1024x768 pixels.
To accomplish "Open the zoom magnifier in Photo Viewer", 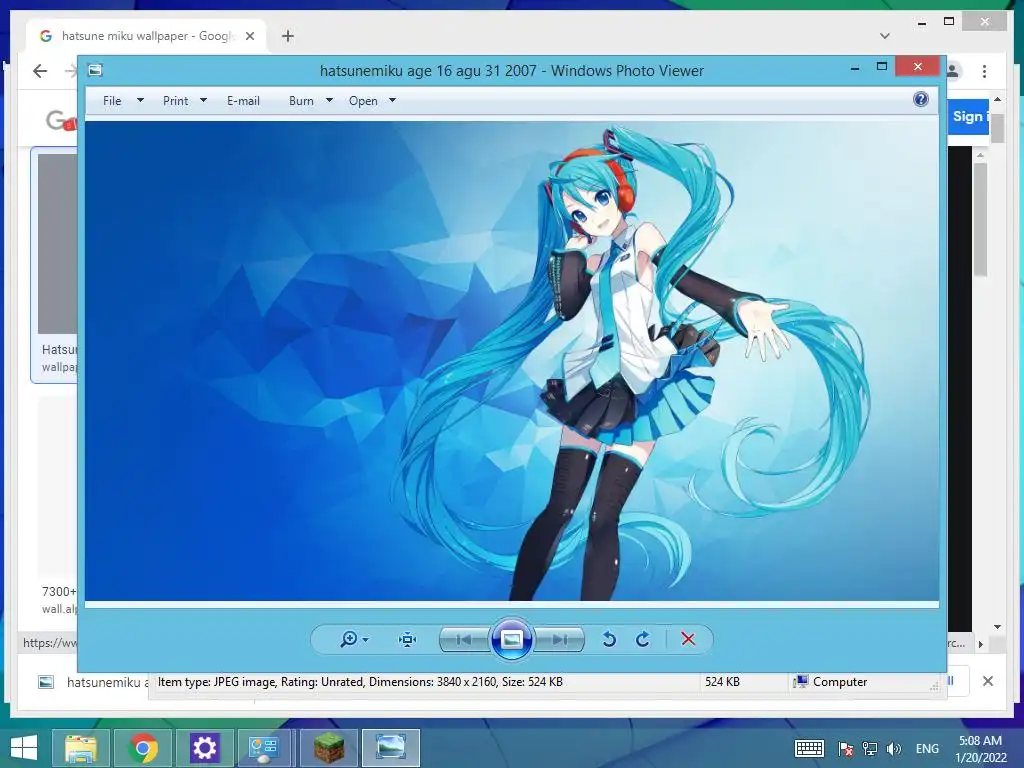I will tap(349, 639).
